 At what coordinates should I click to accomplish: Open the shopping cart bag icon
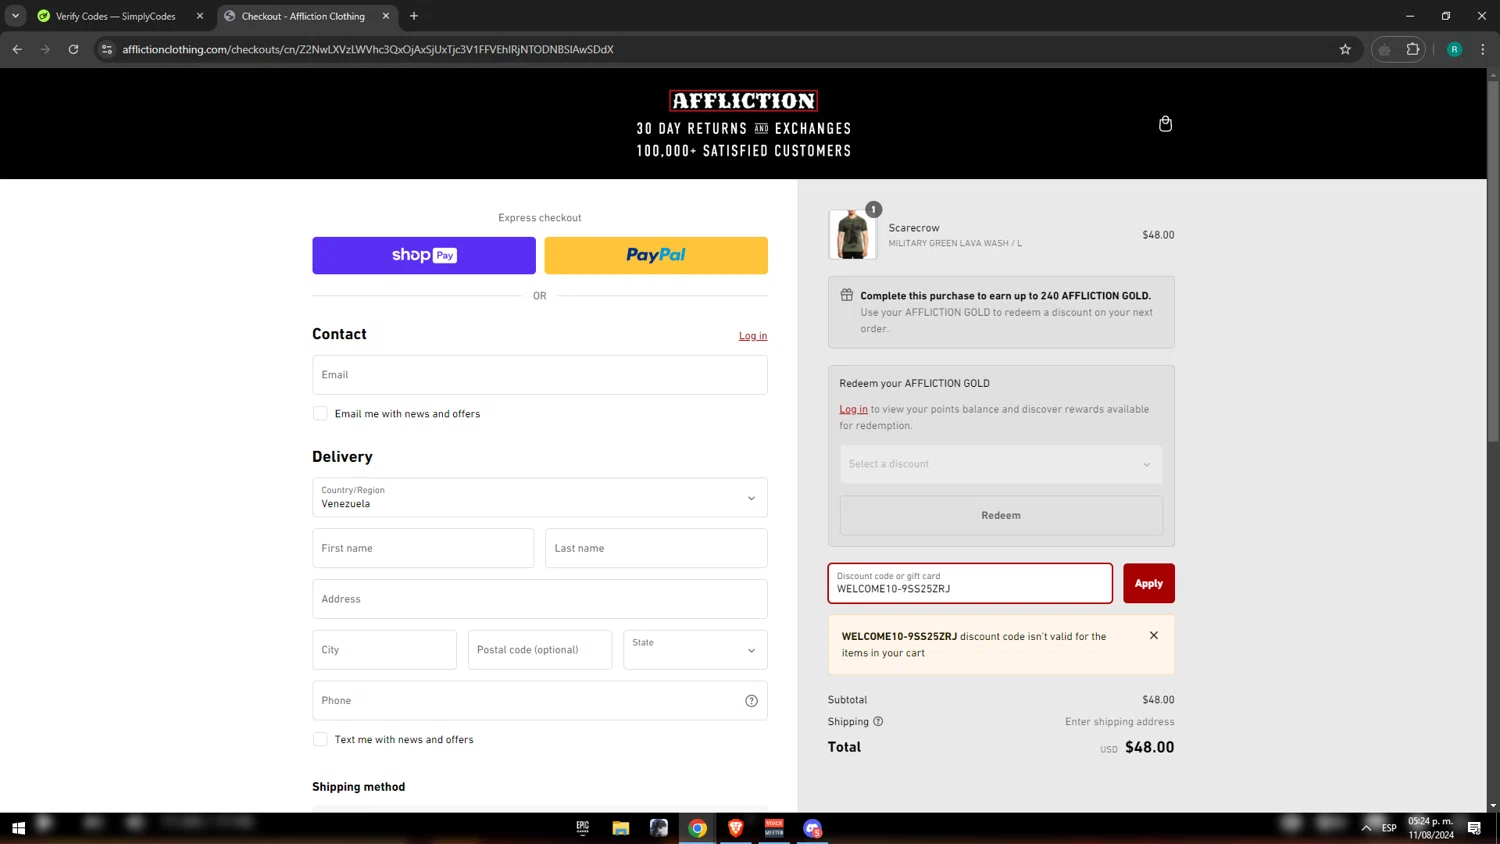tap(1165, 124)
